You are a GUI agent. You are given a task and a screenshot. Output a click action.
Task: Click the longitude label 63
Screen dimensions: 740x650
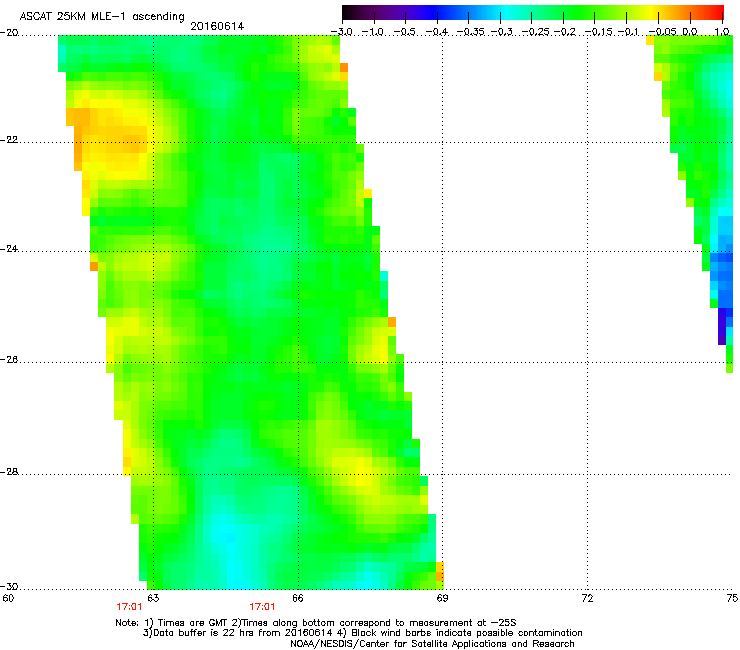pos(153,598)
